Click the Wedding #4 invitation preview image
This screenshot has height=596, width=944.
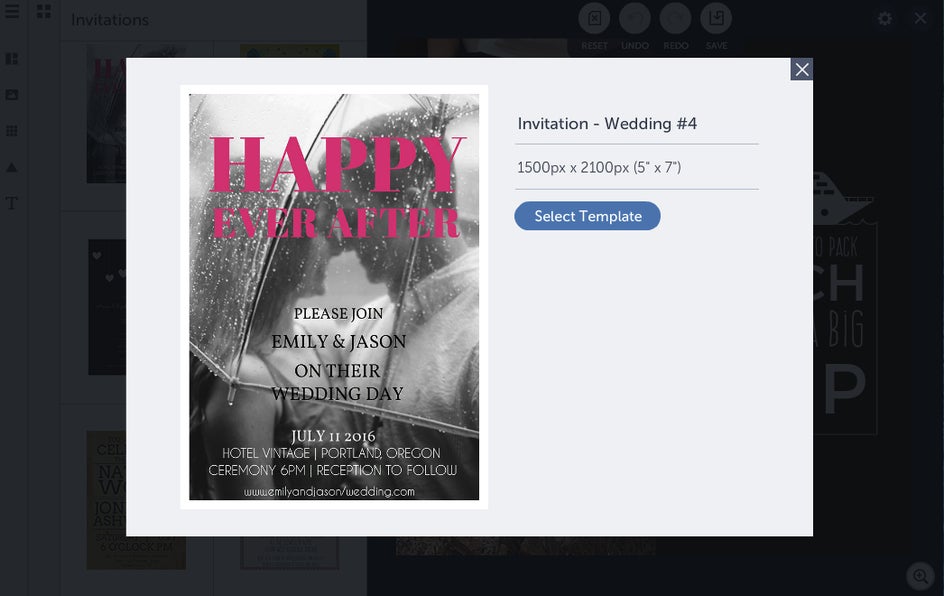tap(334, 297)
